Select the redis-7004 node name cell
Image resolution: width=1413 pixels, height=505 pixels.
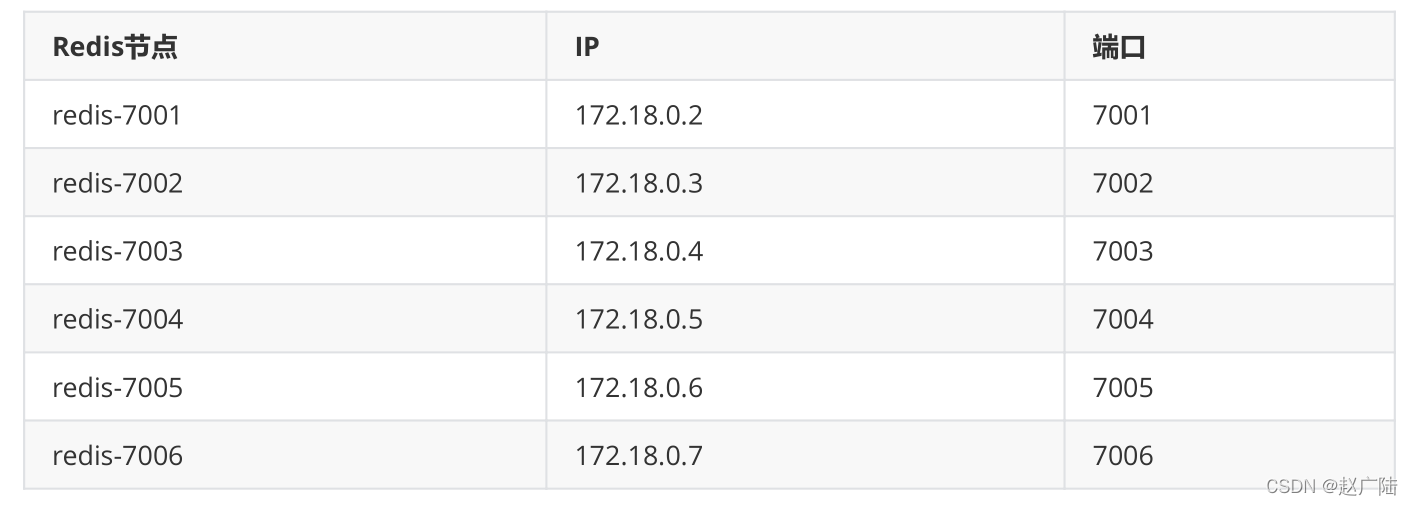click(117, 319)
